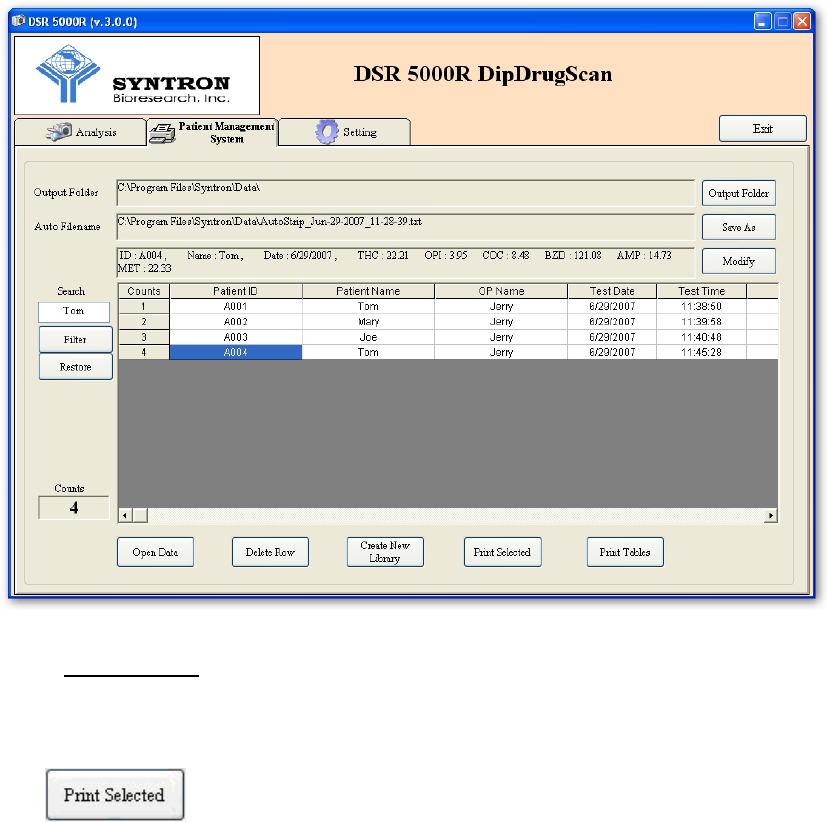
Task: Click the Print Tables button
Action: [x=625, y=552]
